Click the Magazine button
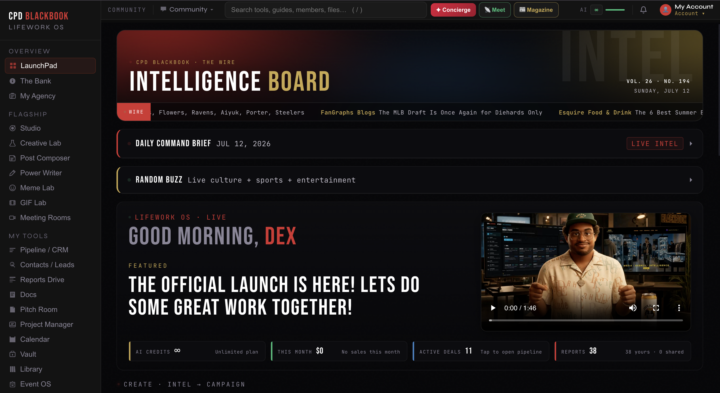This screenshot has height=393, width=720. click(536, 10)
